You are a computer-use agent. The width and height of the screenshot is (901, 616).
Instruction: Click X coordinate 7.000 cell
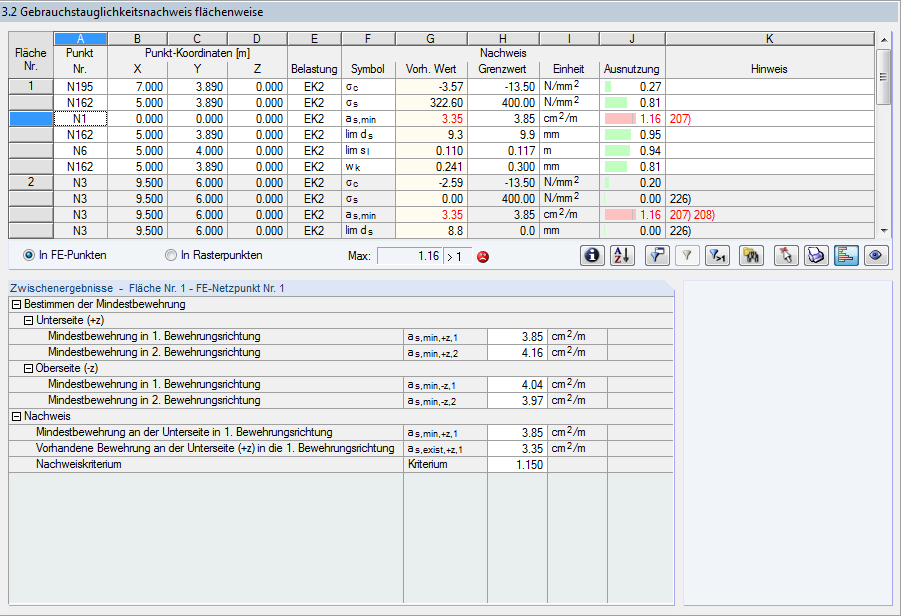(137, 87)
